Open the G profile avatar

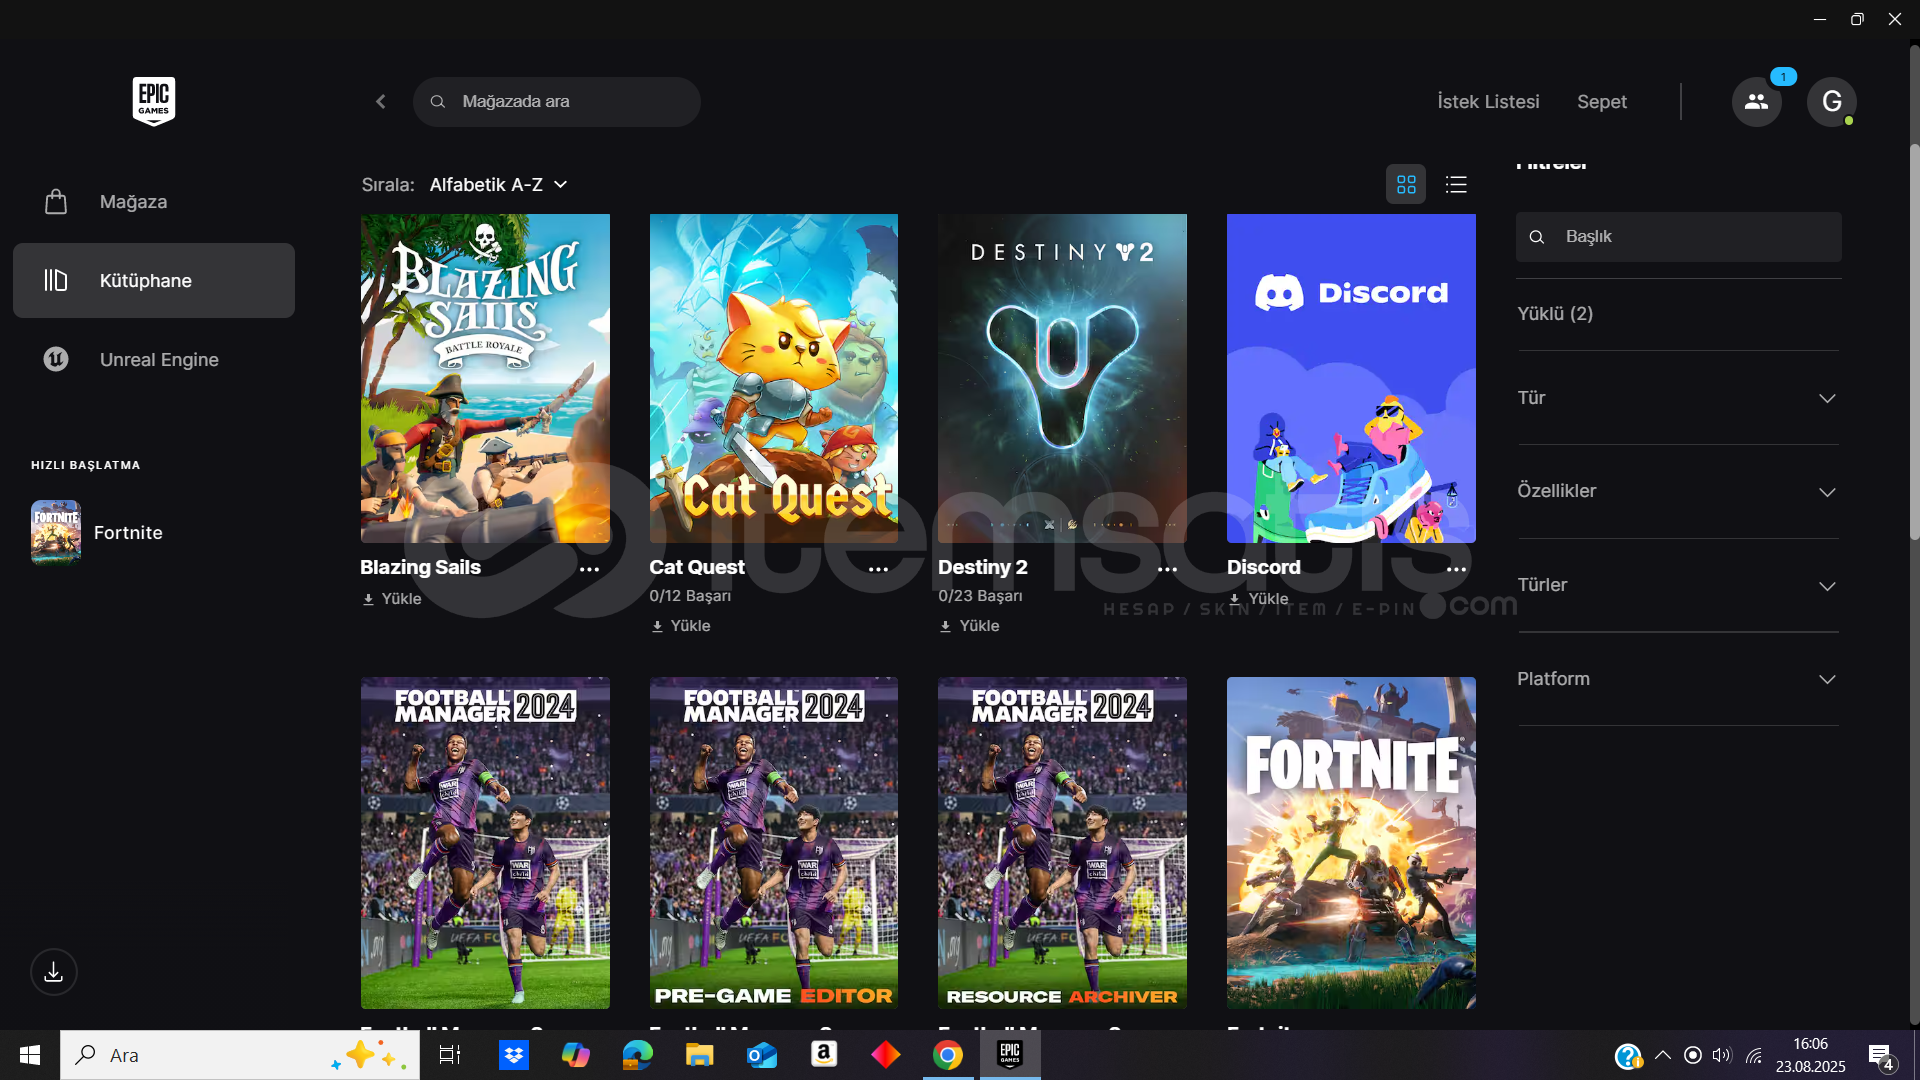coord(1831,102)
